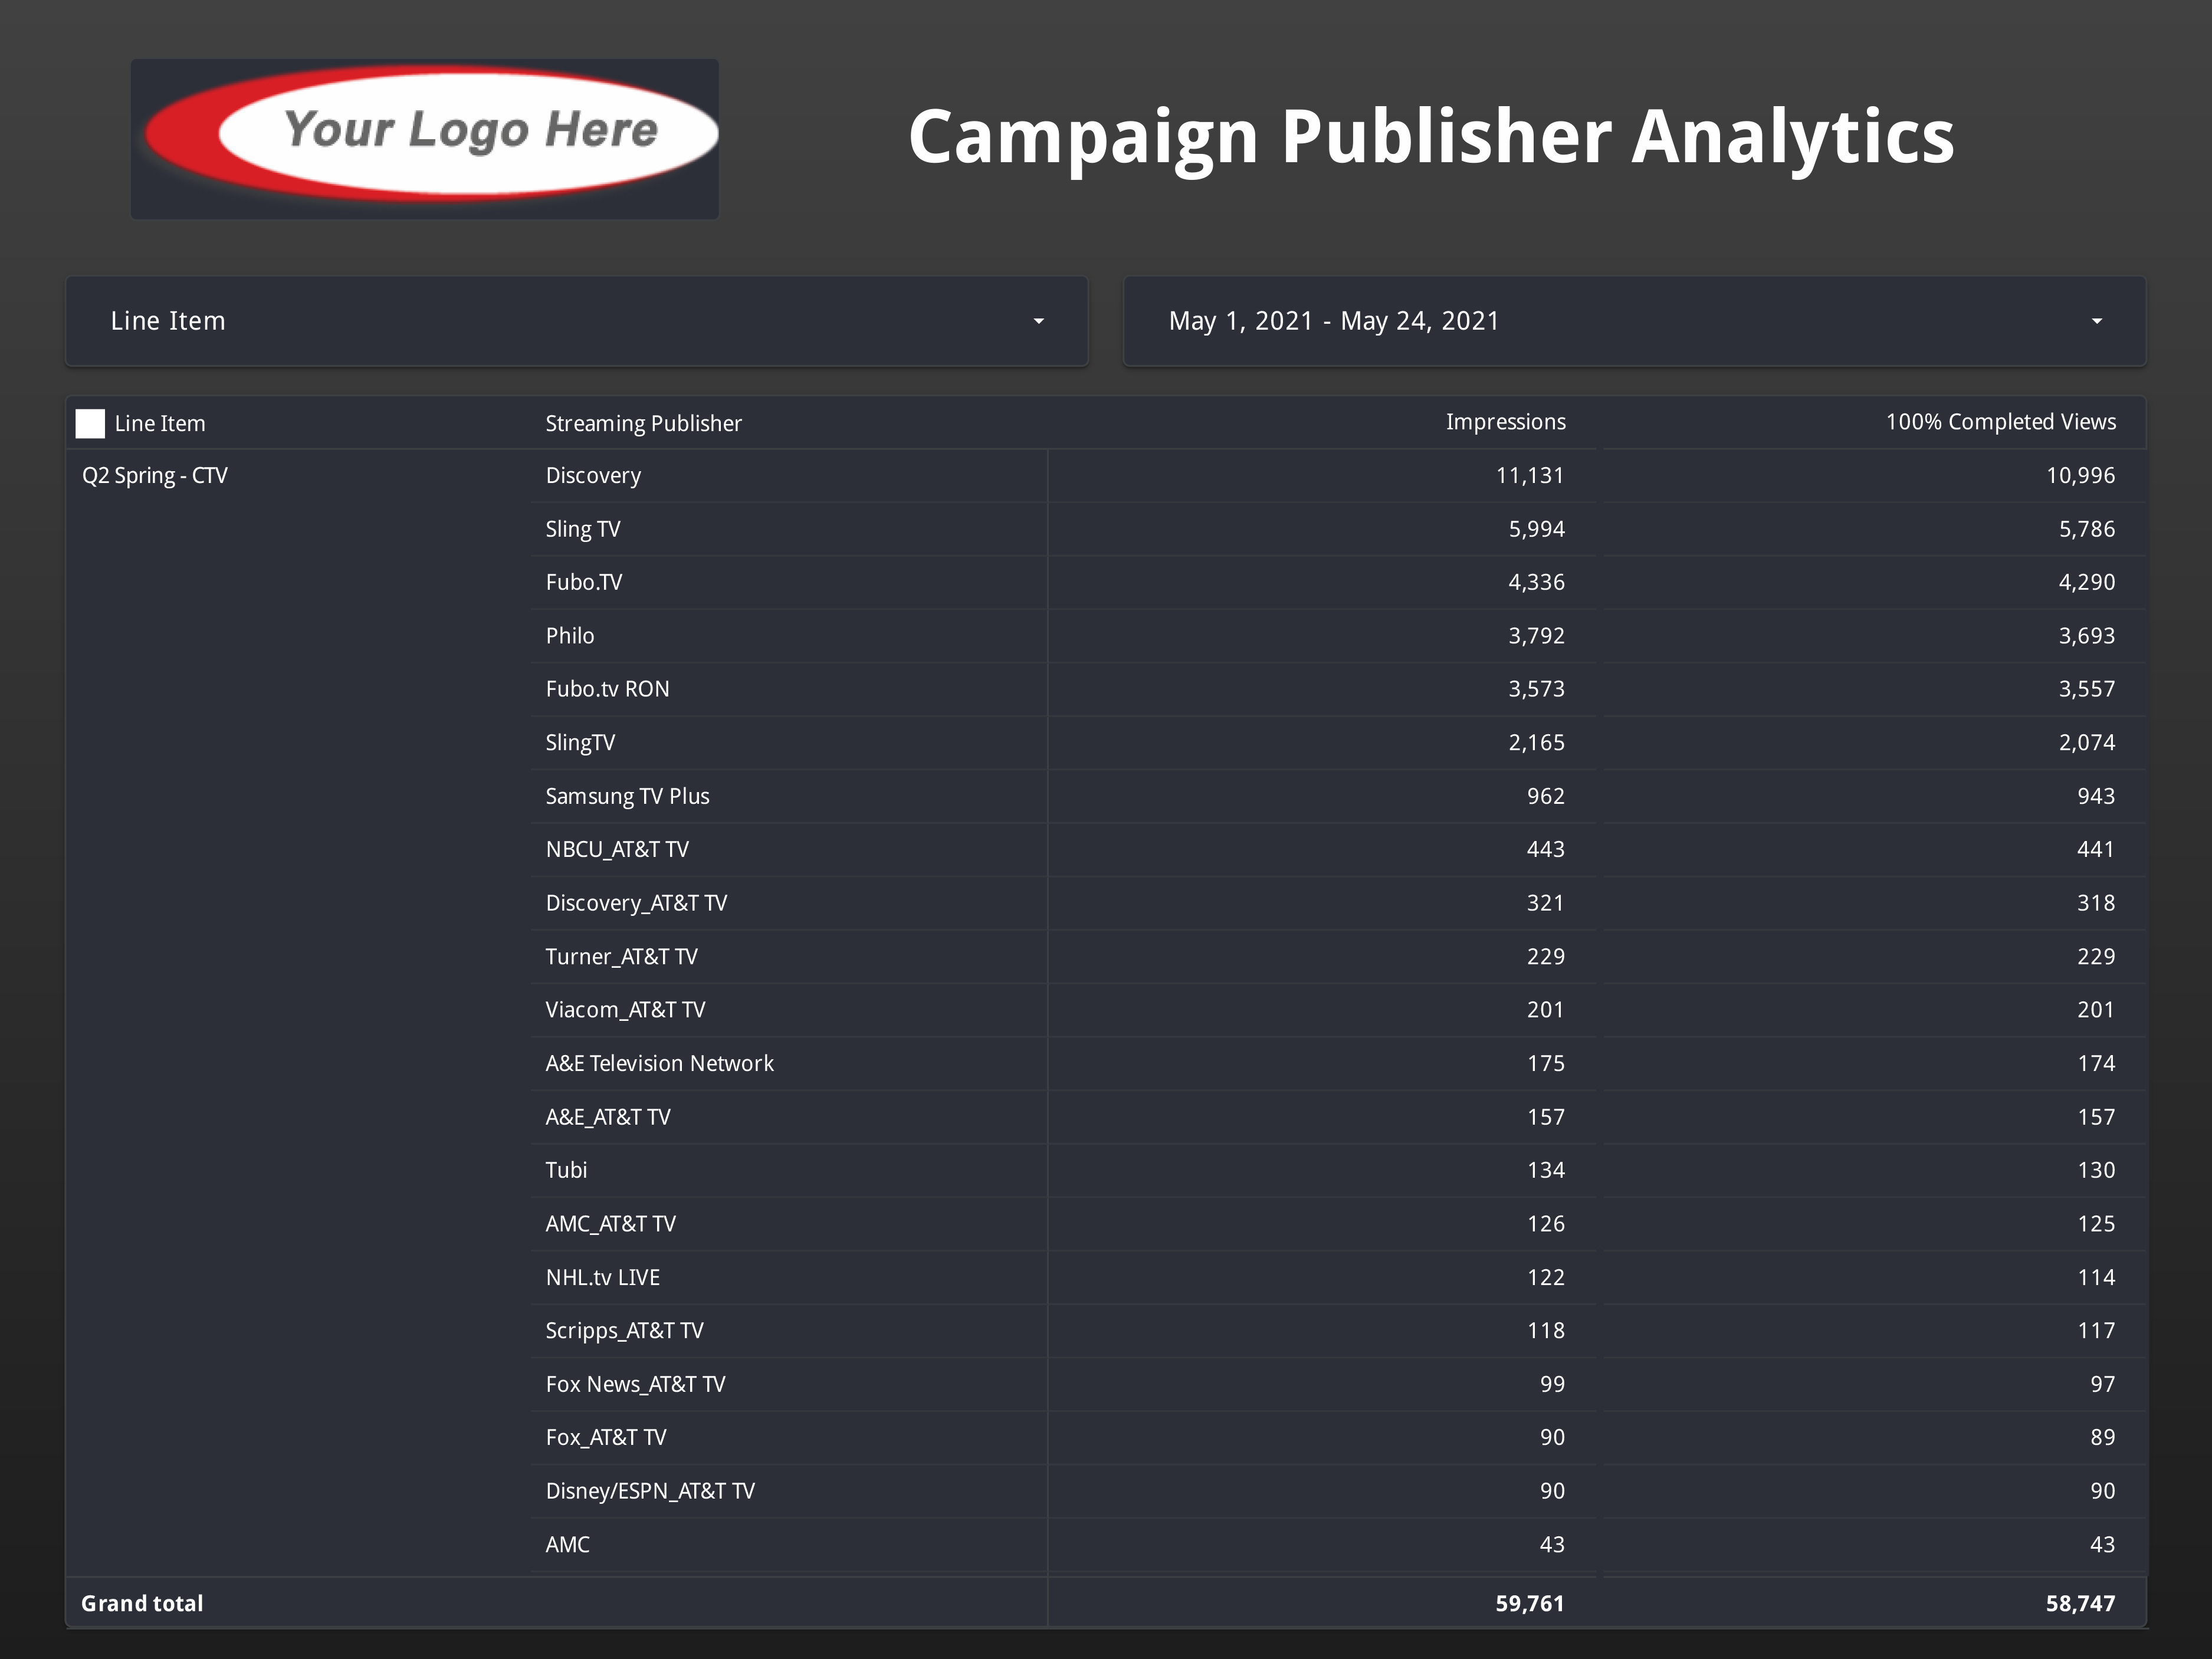Viewport: 2212px width, 1659px height.
Task: Select the Q2 Spring - CTV line item cell
Action: [155, 475]
